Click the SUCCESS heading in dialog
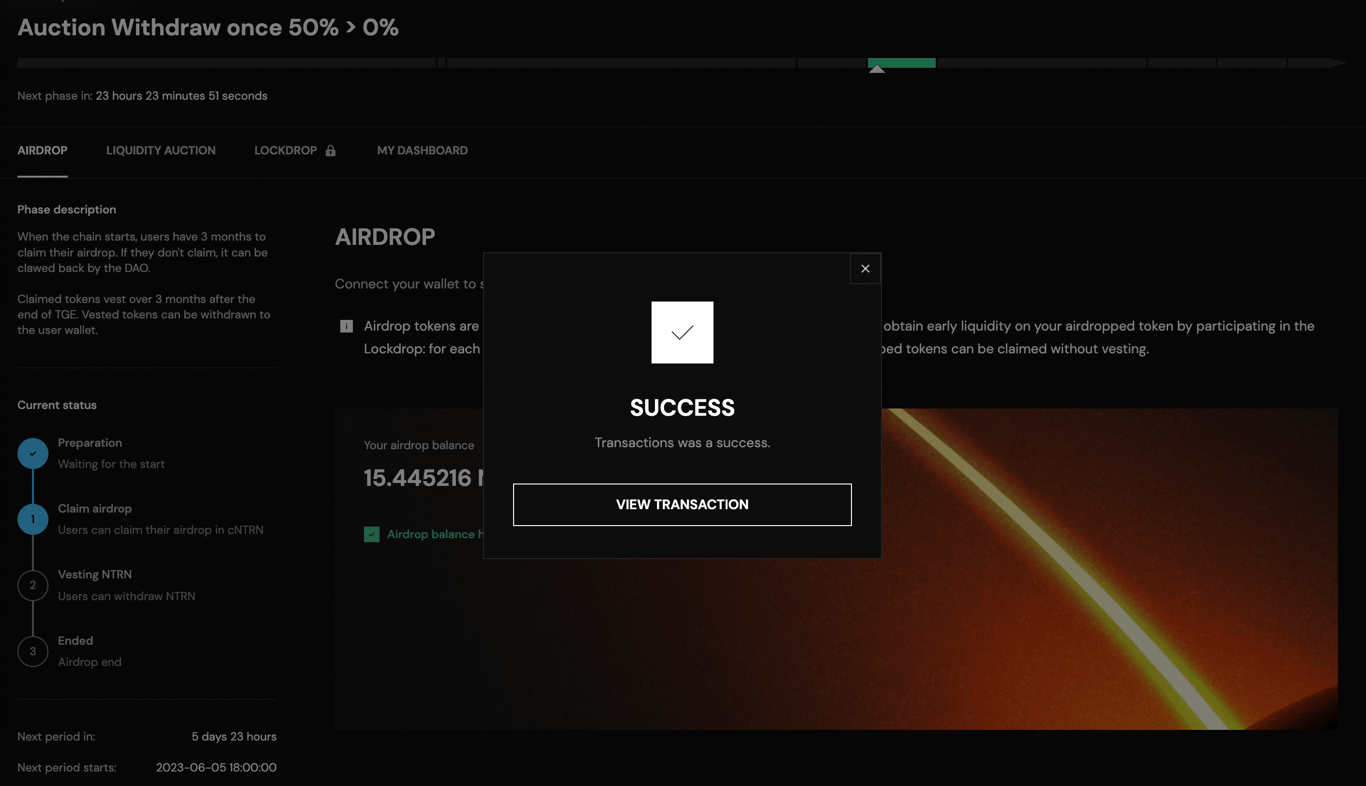1366x786 pixels. pyautogui.click(x=682, y=408)
